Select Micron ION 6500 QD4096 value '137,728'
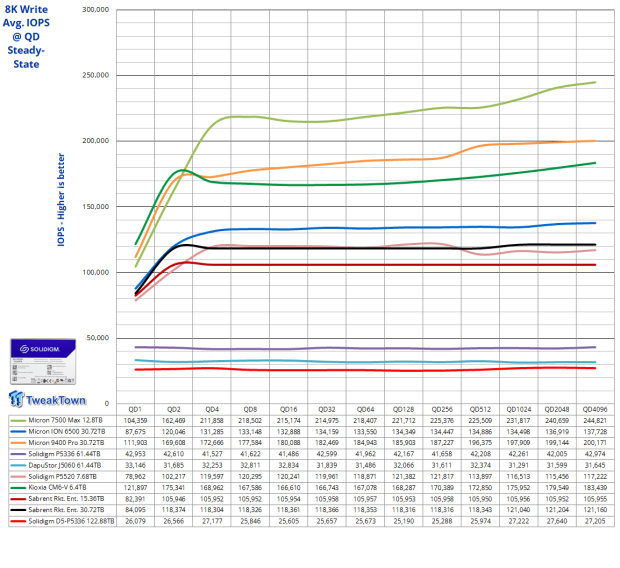 point(595,431)
